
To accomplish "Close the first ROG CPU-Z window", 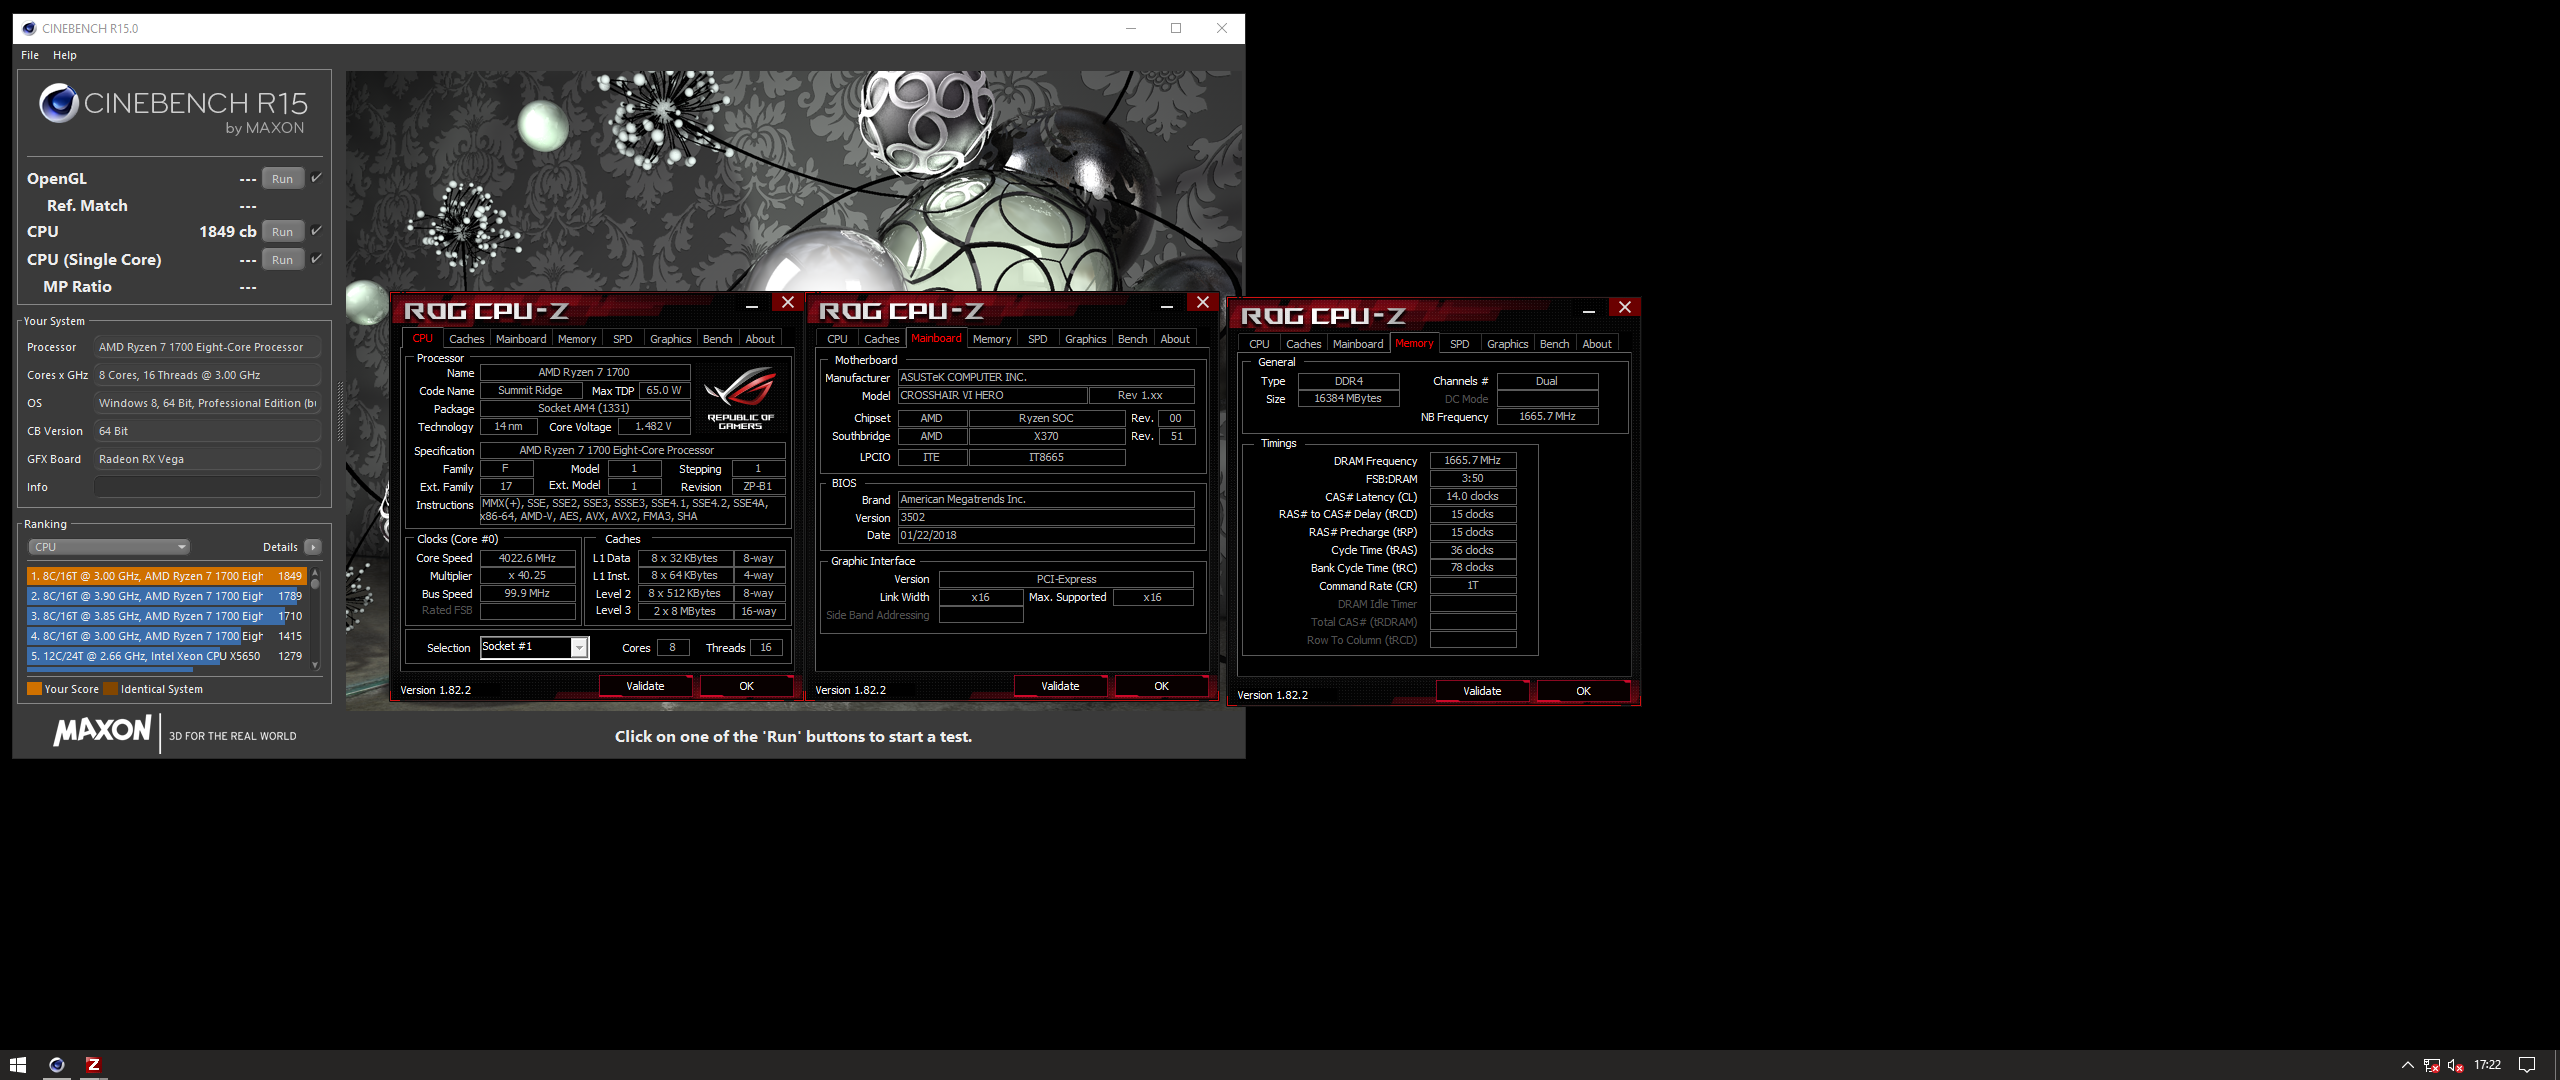I will coord(788,302).
